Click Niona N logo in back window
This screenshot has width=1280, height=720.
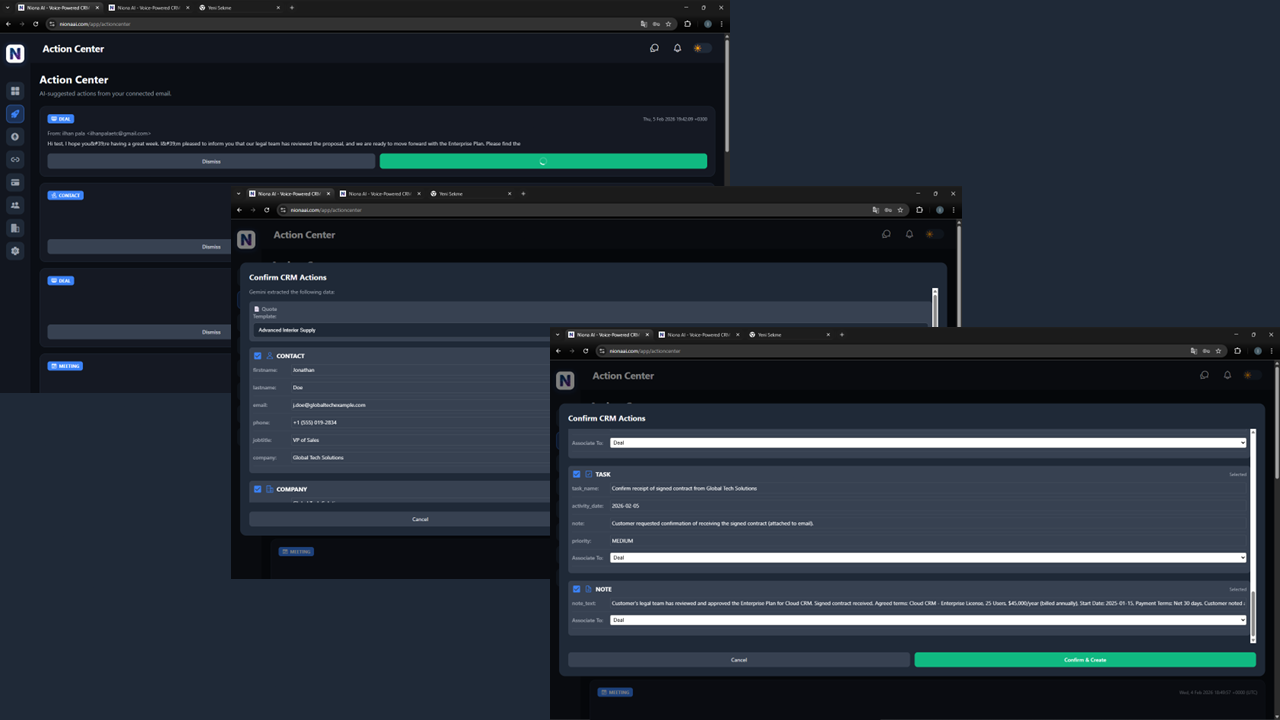(15, 54)
